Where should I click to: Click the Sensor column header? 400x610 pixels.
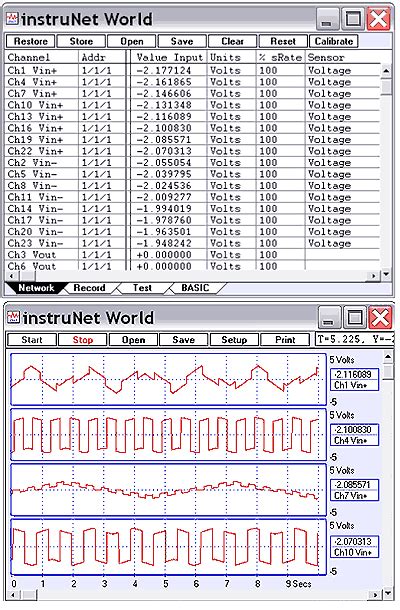(x=326, y=58)
